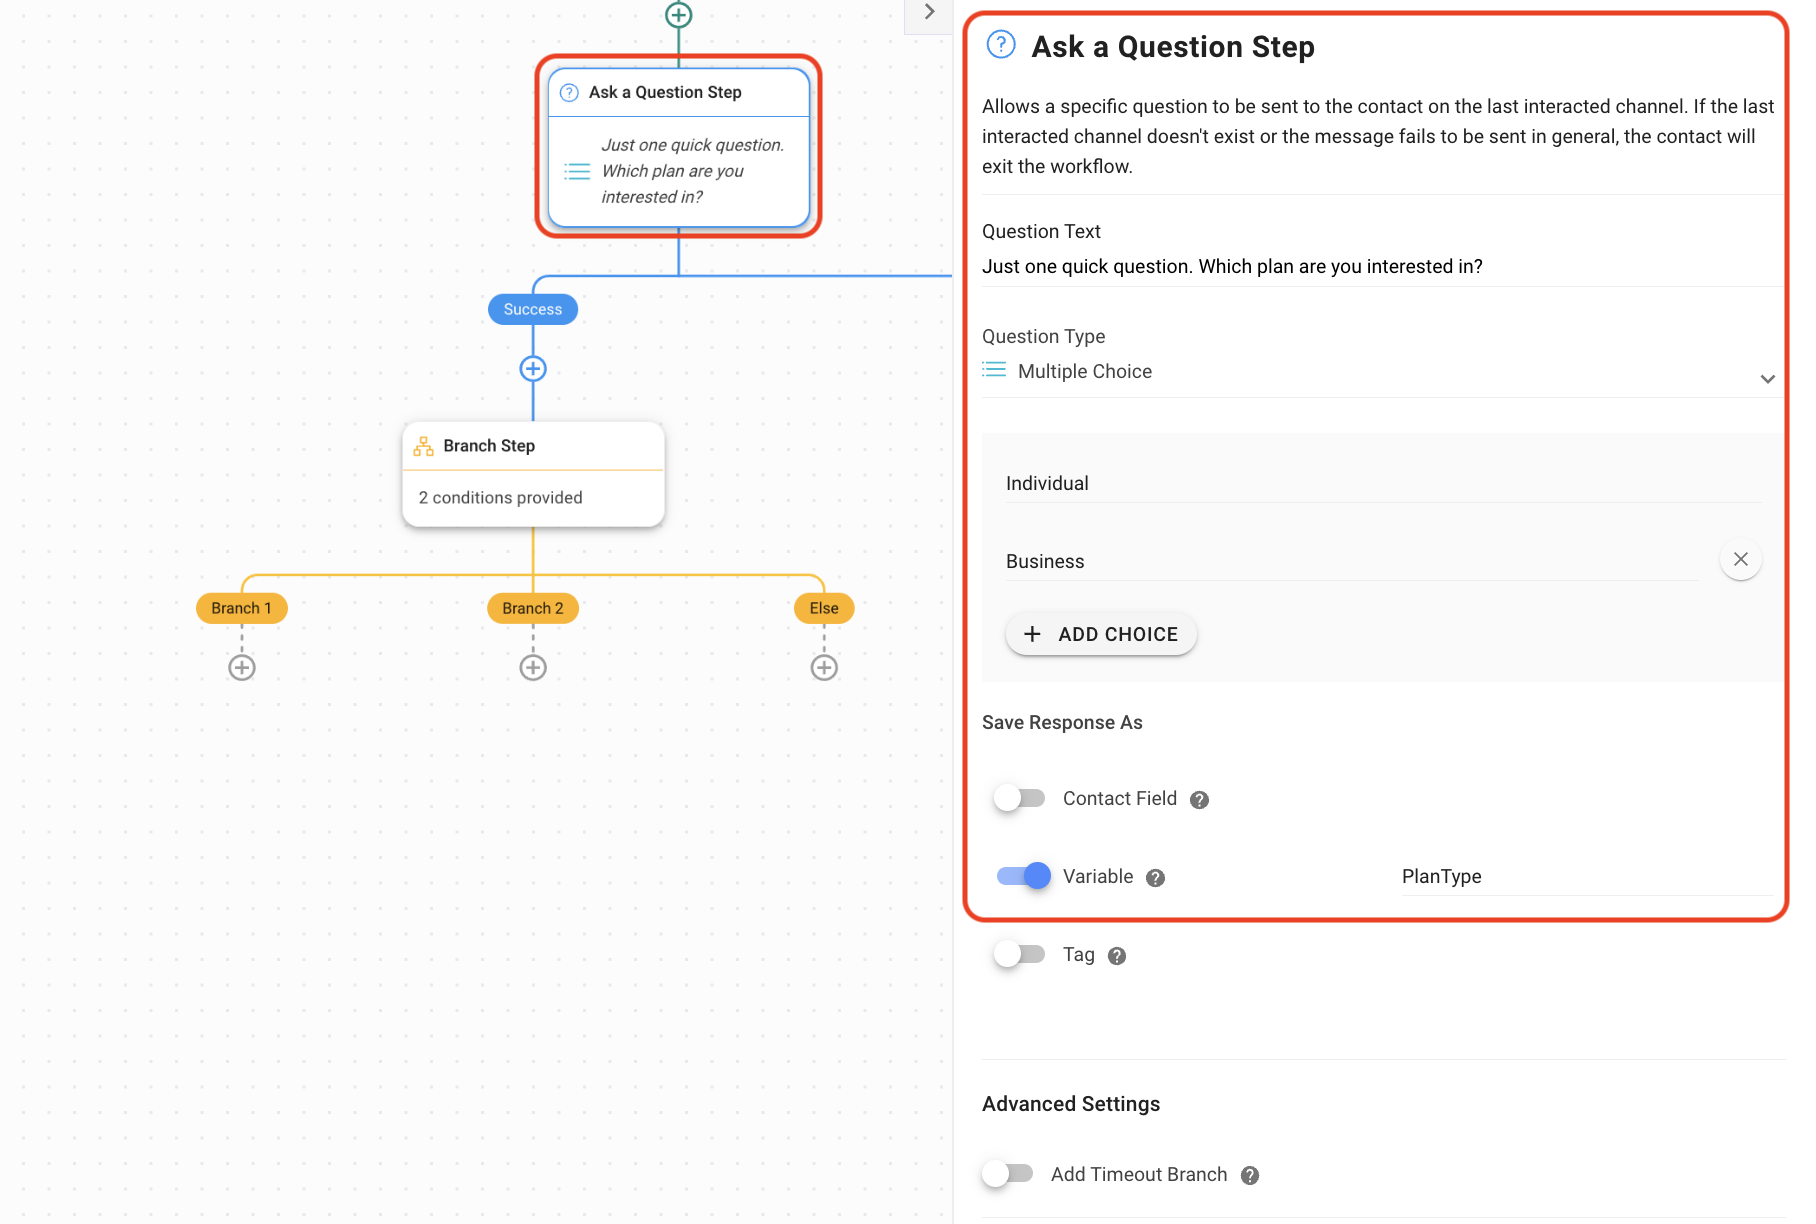The image size is (1816, 1224).
Task: Disable the Variable toggle
Action: (1024, 876)
